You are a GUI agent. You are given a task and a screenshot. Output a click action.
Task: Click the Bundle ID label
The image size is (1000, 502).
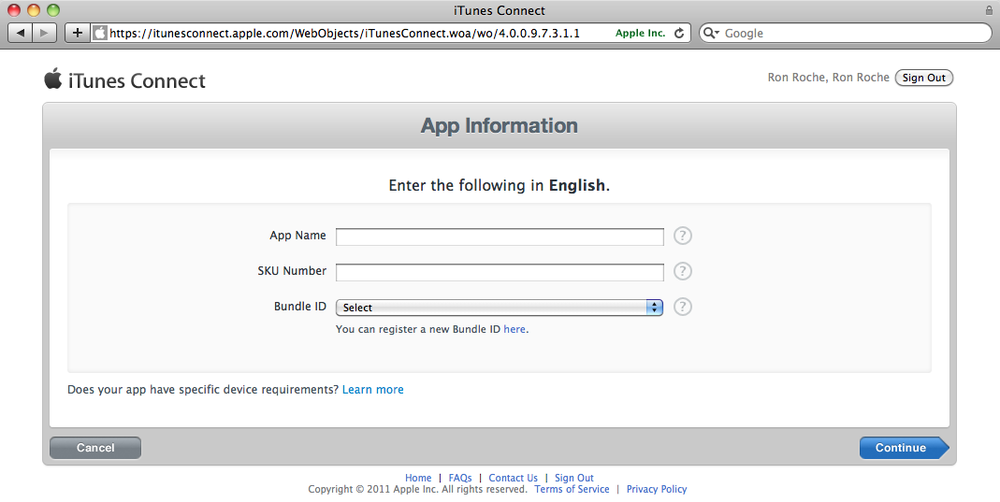(x=300, y=307)
